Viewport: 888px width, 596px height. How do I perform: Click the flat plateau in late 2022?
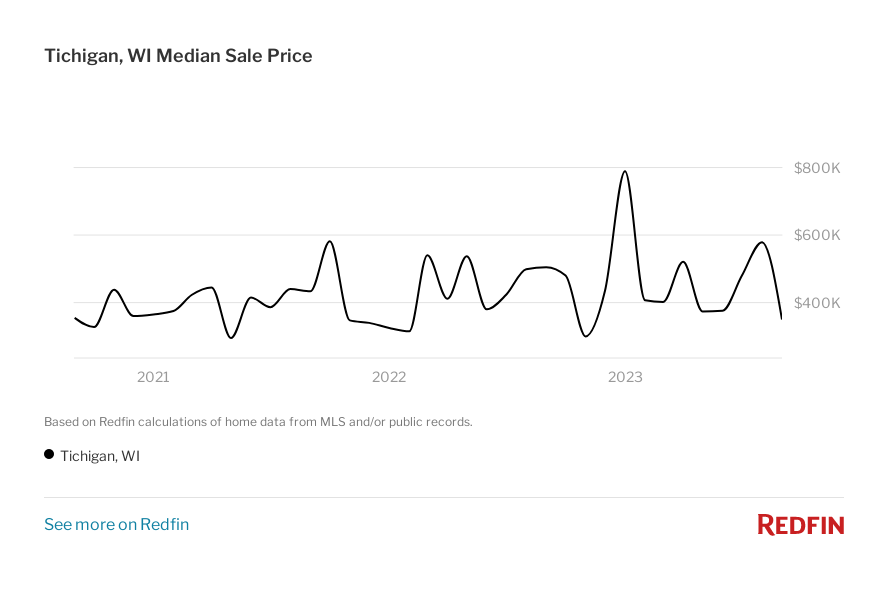tap(543, 267)
